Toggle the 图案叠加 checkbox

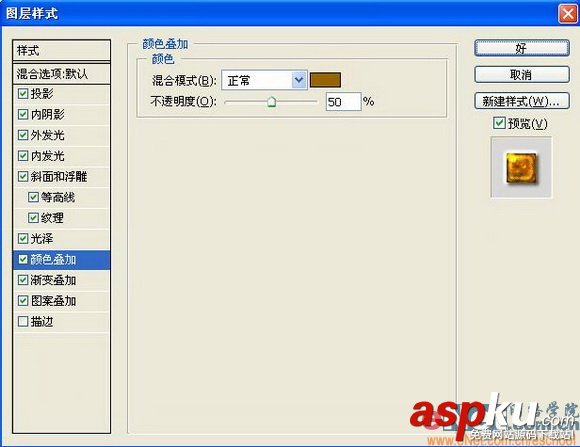point(23,301)
